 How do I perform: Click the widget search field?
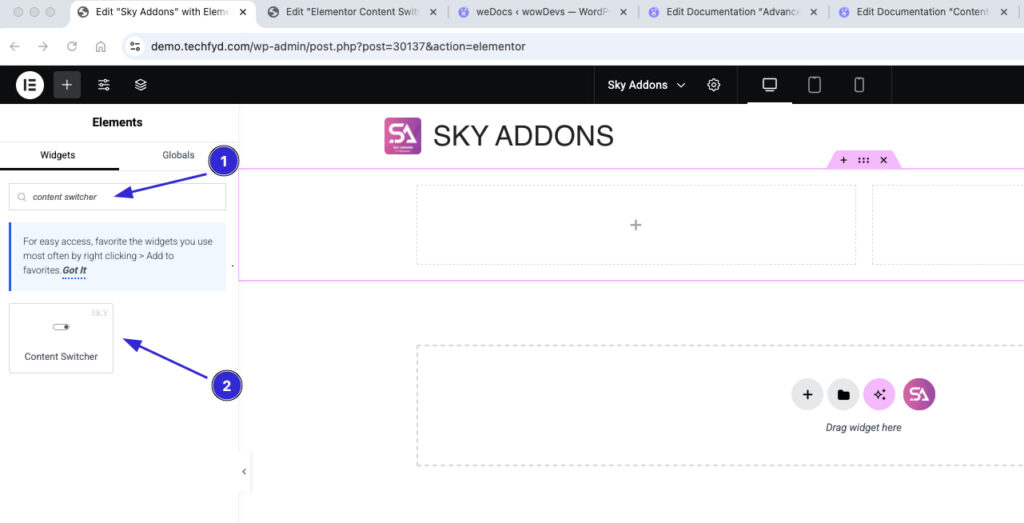click(x=118, y=197)
